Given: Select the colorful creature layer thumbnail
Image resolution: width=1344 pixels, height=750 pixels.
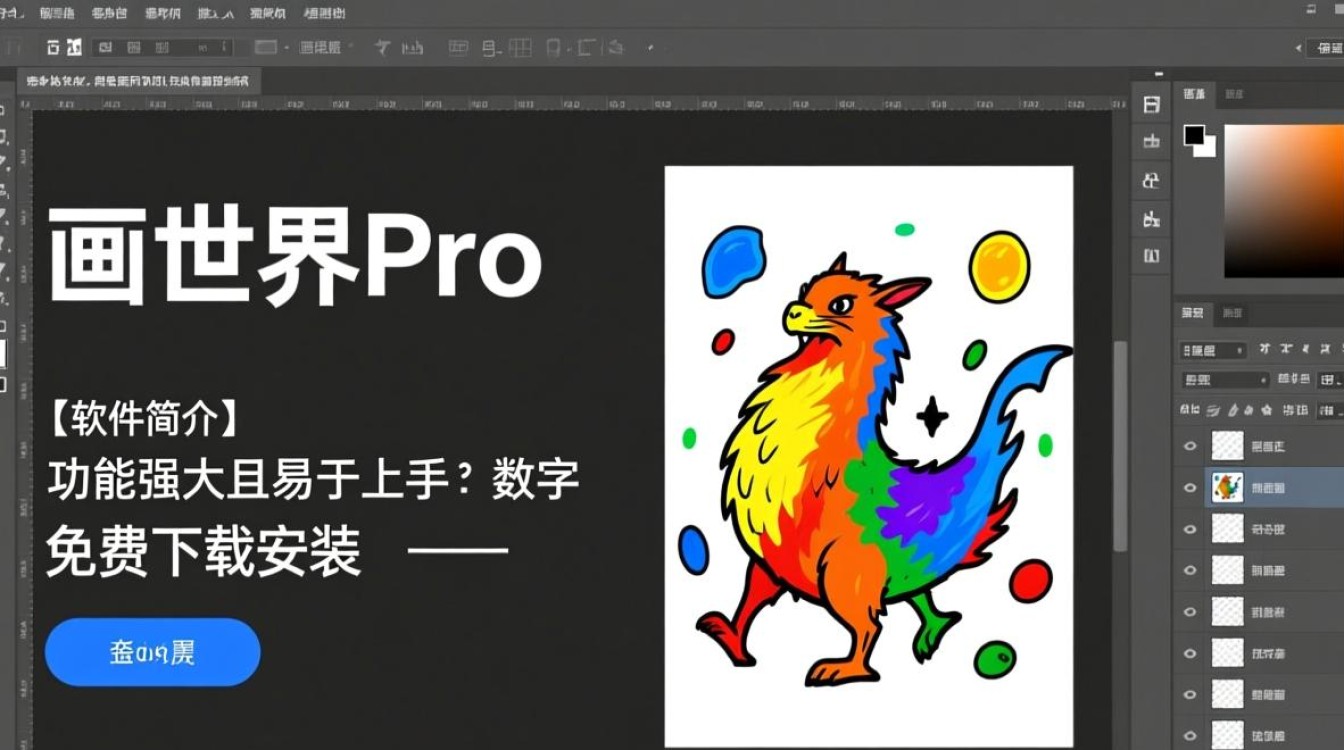Looking at the screenshot, I should pyautogui.click(x=1227, y=487).
